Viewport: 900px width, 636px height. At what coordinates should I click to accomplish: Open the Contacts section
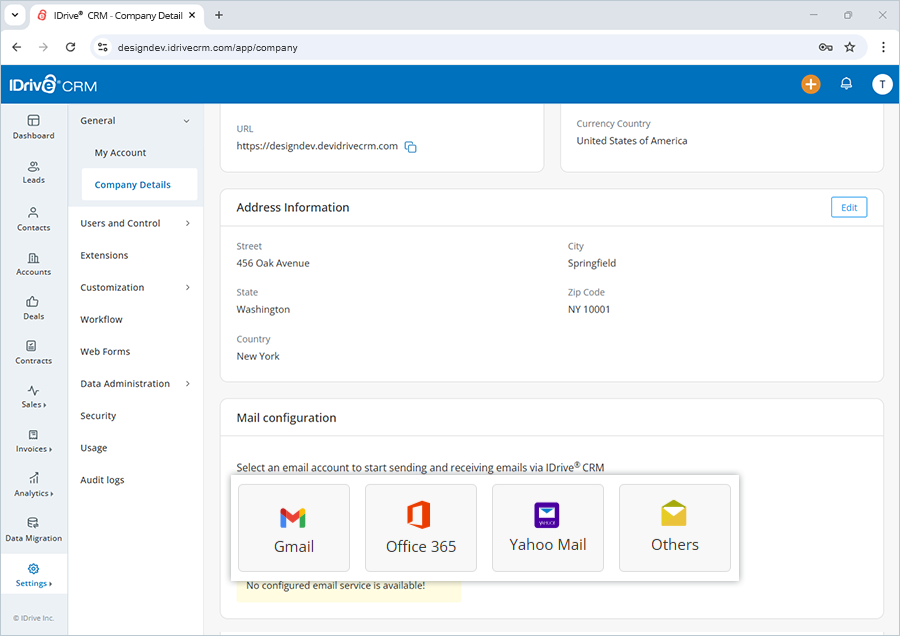33,220
